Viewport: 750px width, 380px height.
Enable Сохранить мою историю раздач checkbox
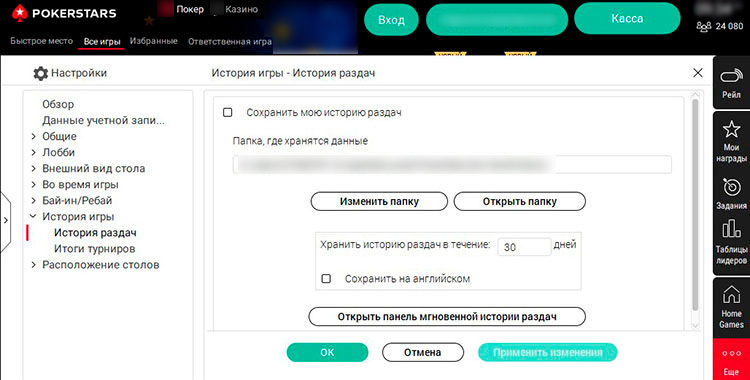point(228,112)
